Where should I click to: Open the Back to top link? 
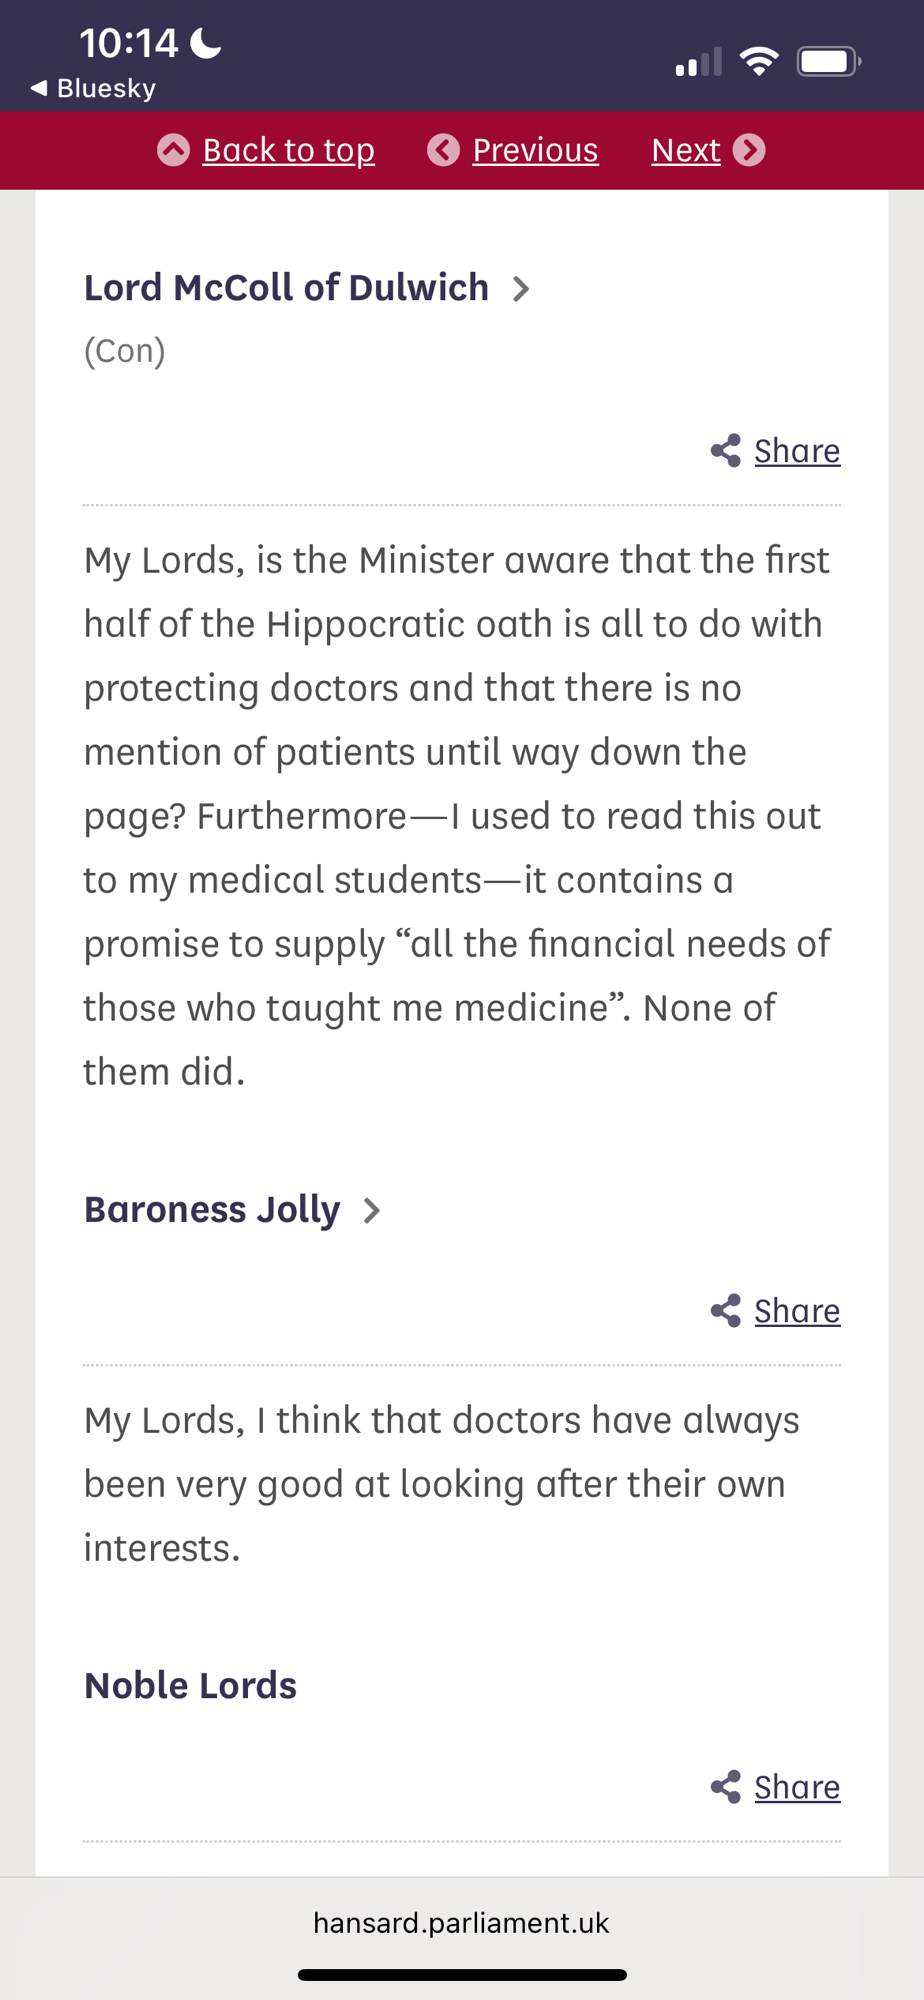click(x=288, y=150)
